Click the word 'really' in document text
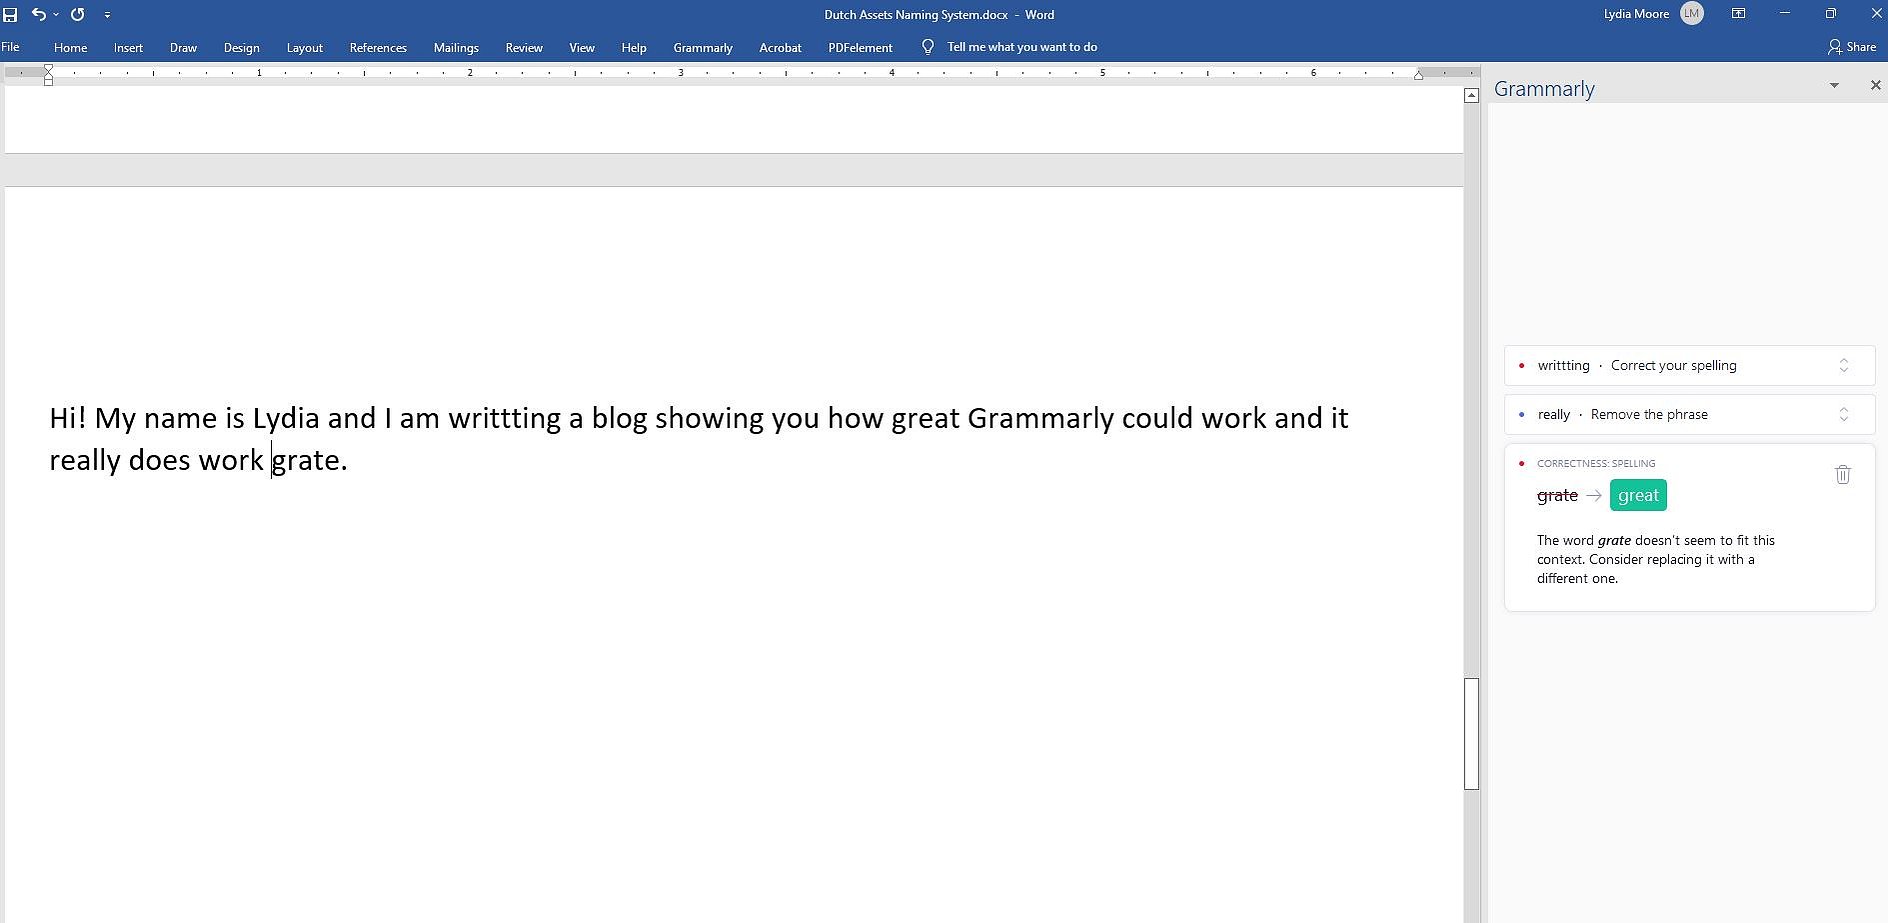This screenshot has height=923, width=1888. click(x=85, y=460)
